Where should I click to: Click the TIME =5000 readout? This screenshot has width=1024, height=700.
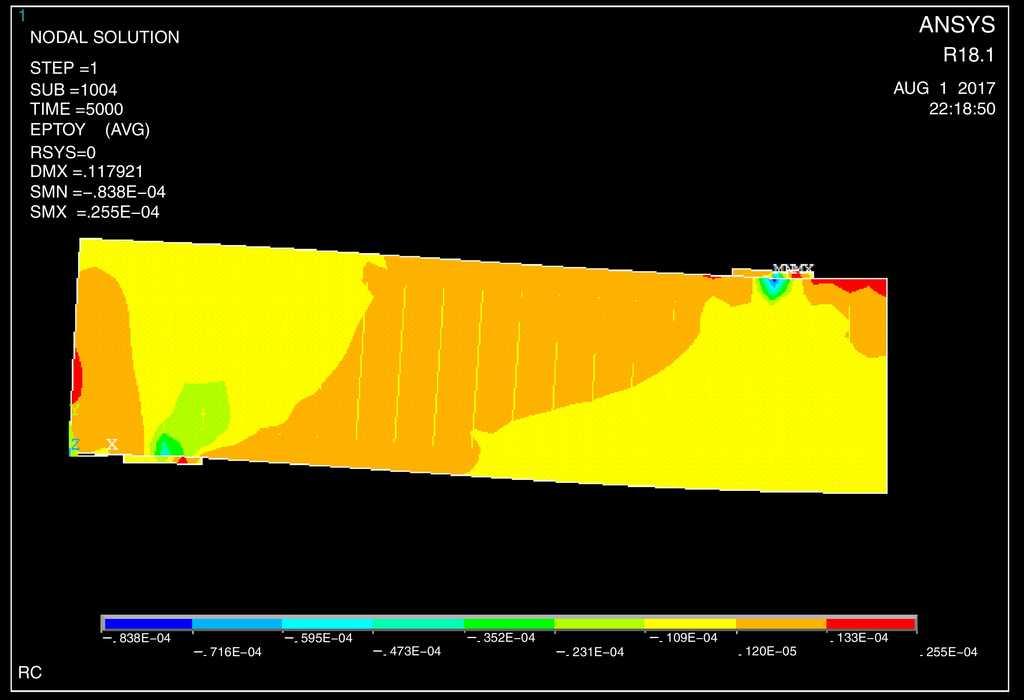[77, 109]
